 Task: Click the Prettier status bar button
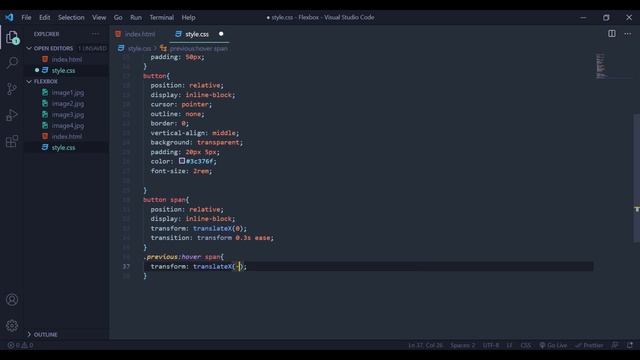589,345
